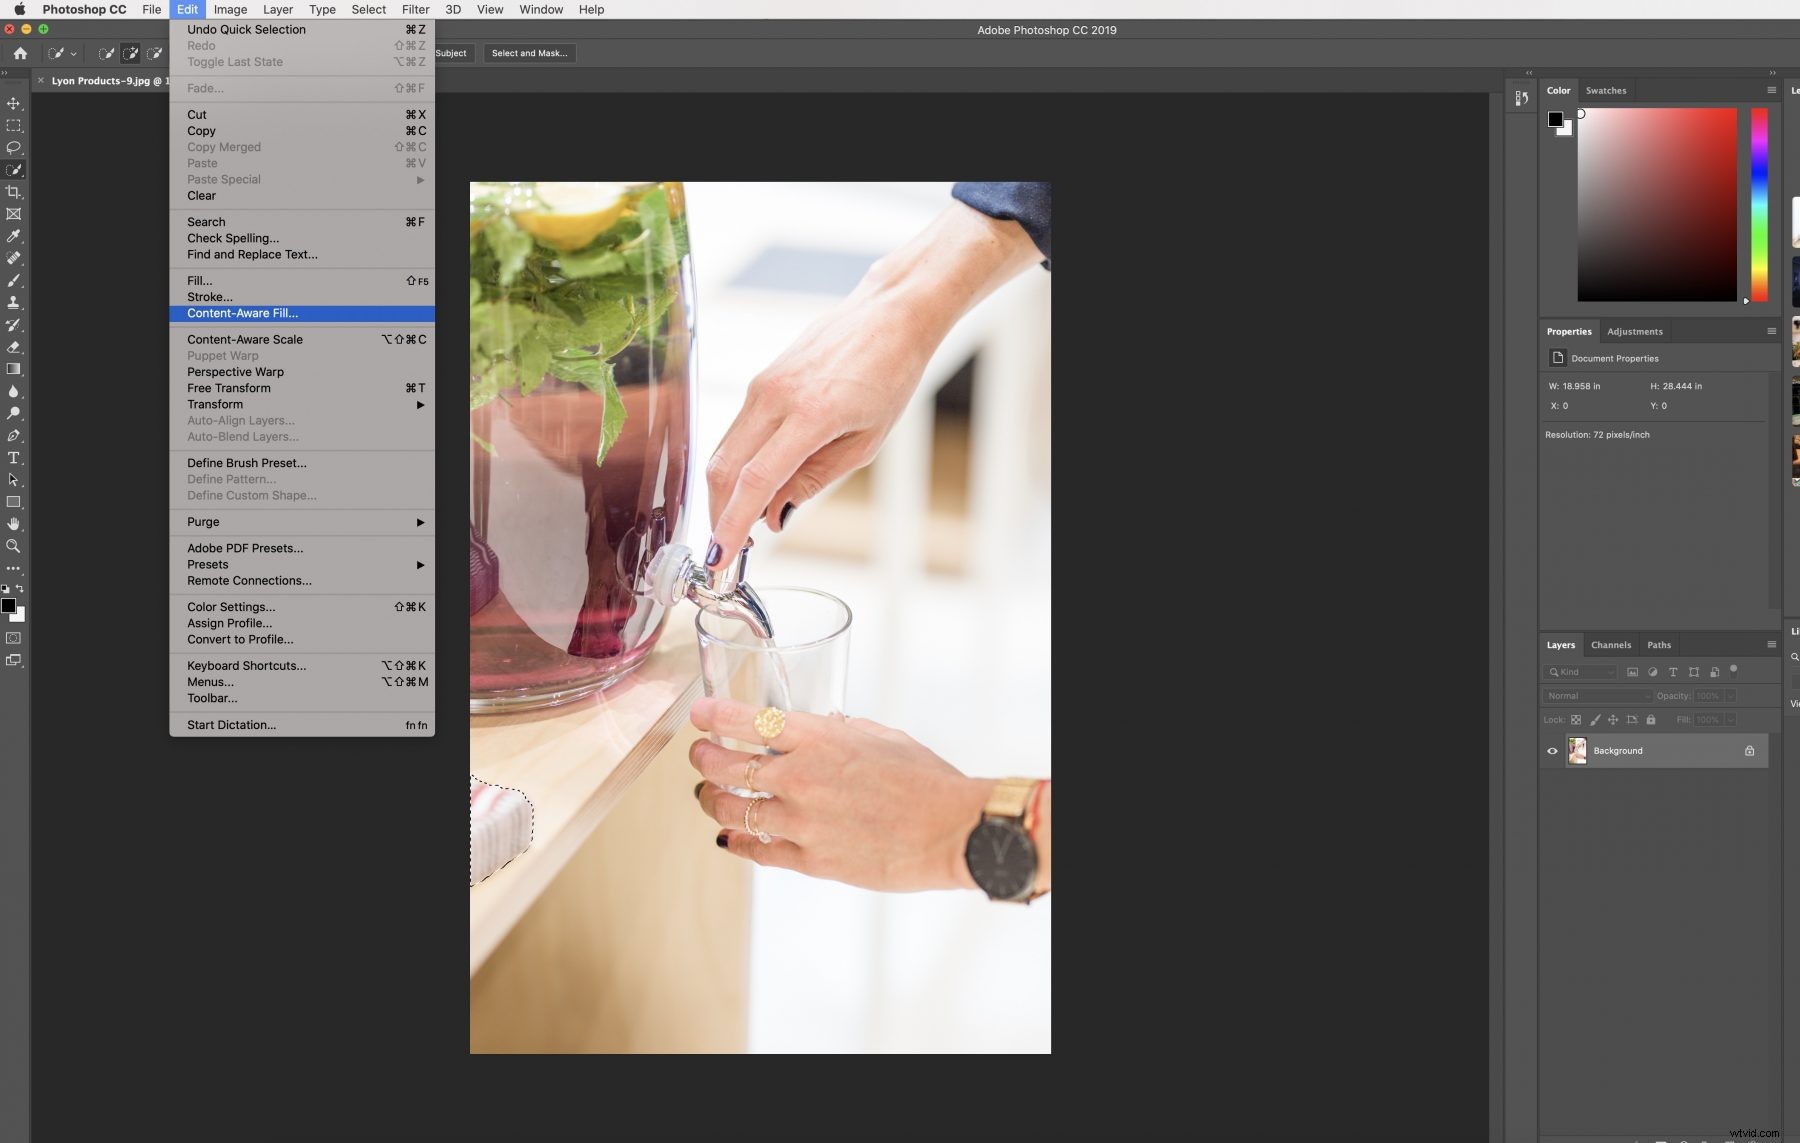The width and height of the screenshot is (1800, 1143).
Task: Select the Lasso tool
Action: pyautogui.click(x=14, y=147)
